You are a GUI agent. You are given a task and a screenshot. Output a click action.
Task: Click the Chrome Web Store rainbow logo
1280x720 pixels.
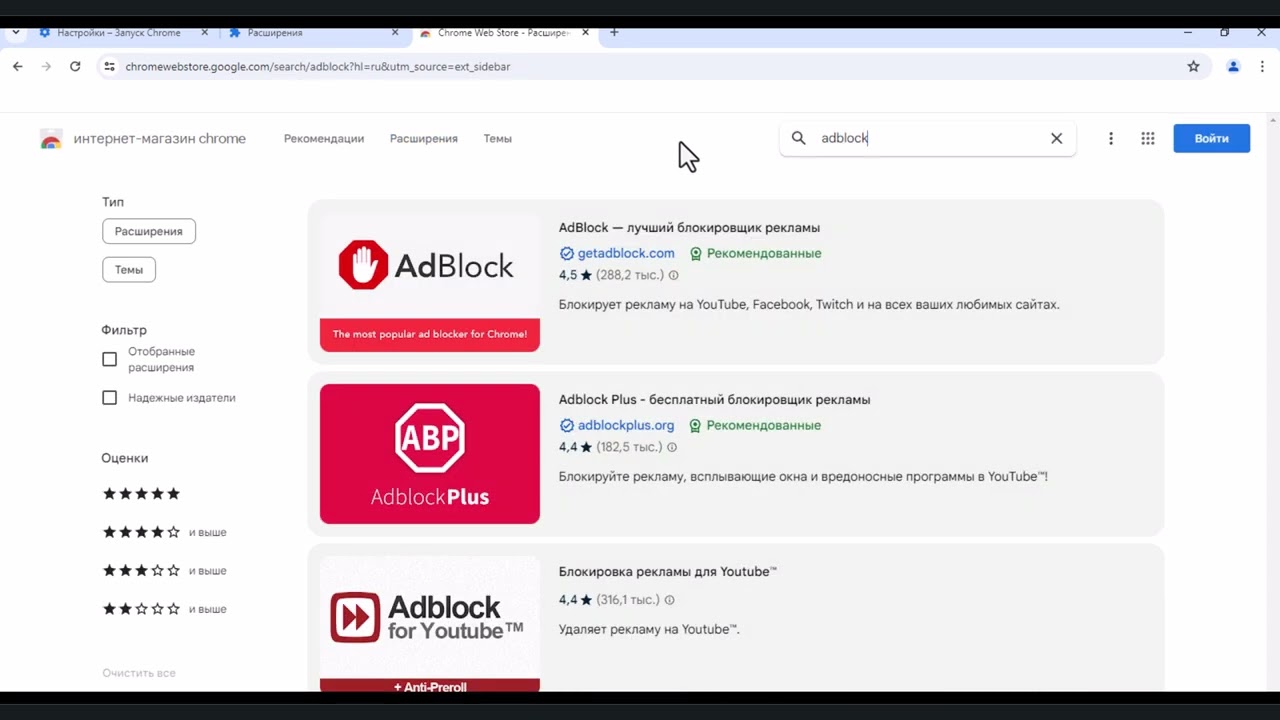point(51,139)
